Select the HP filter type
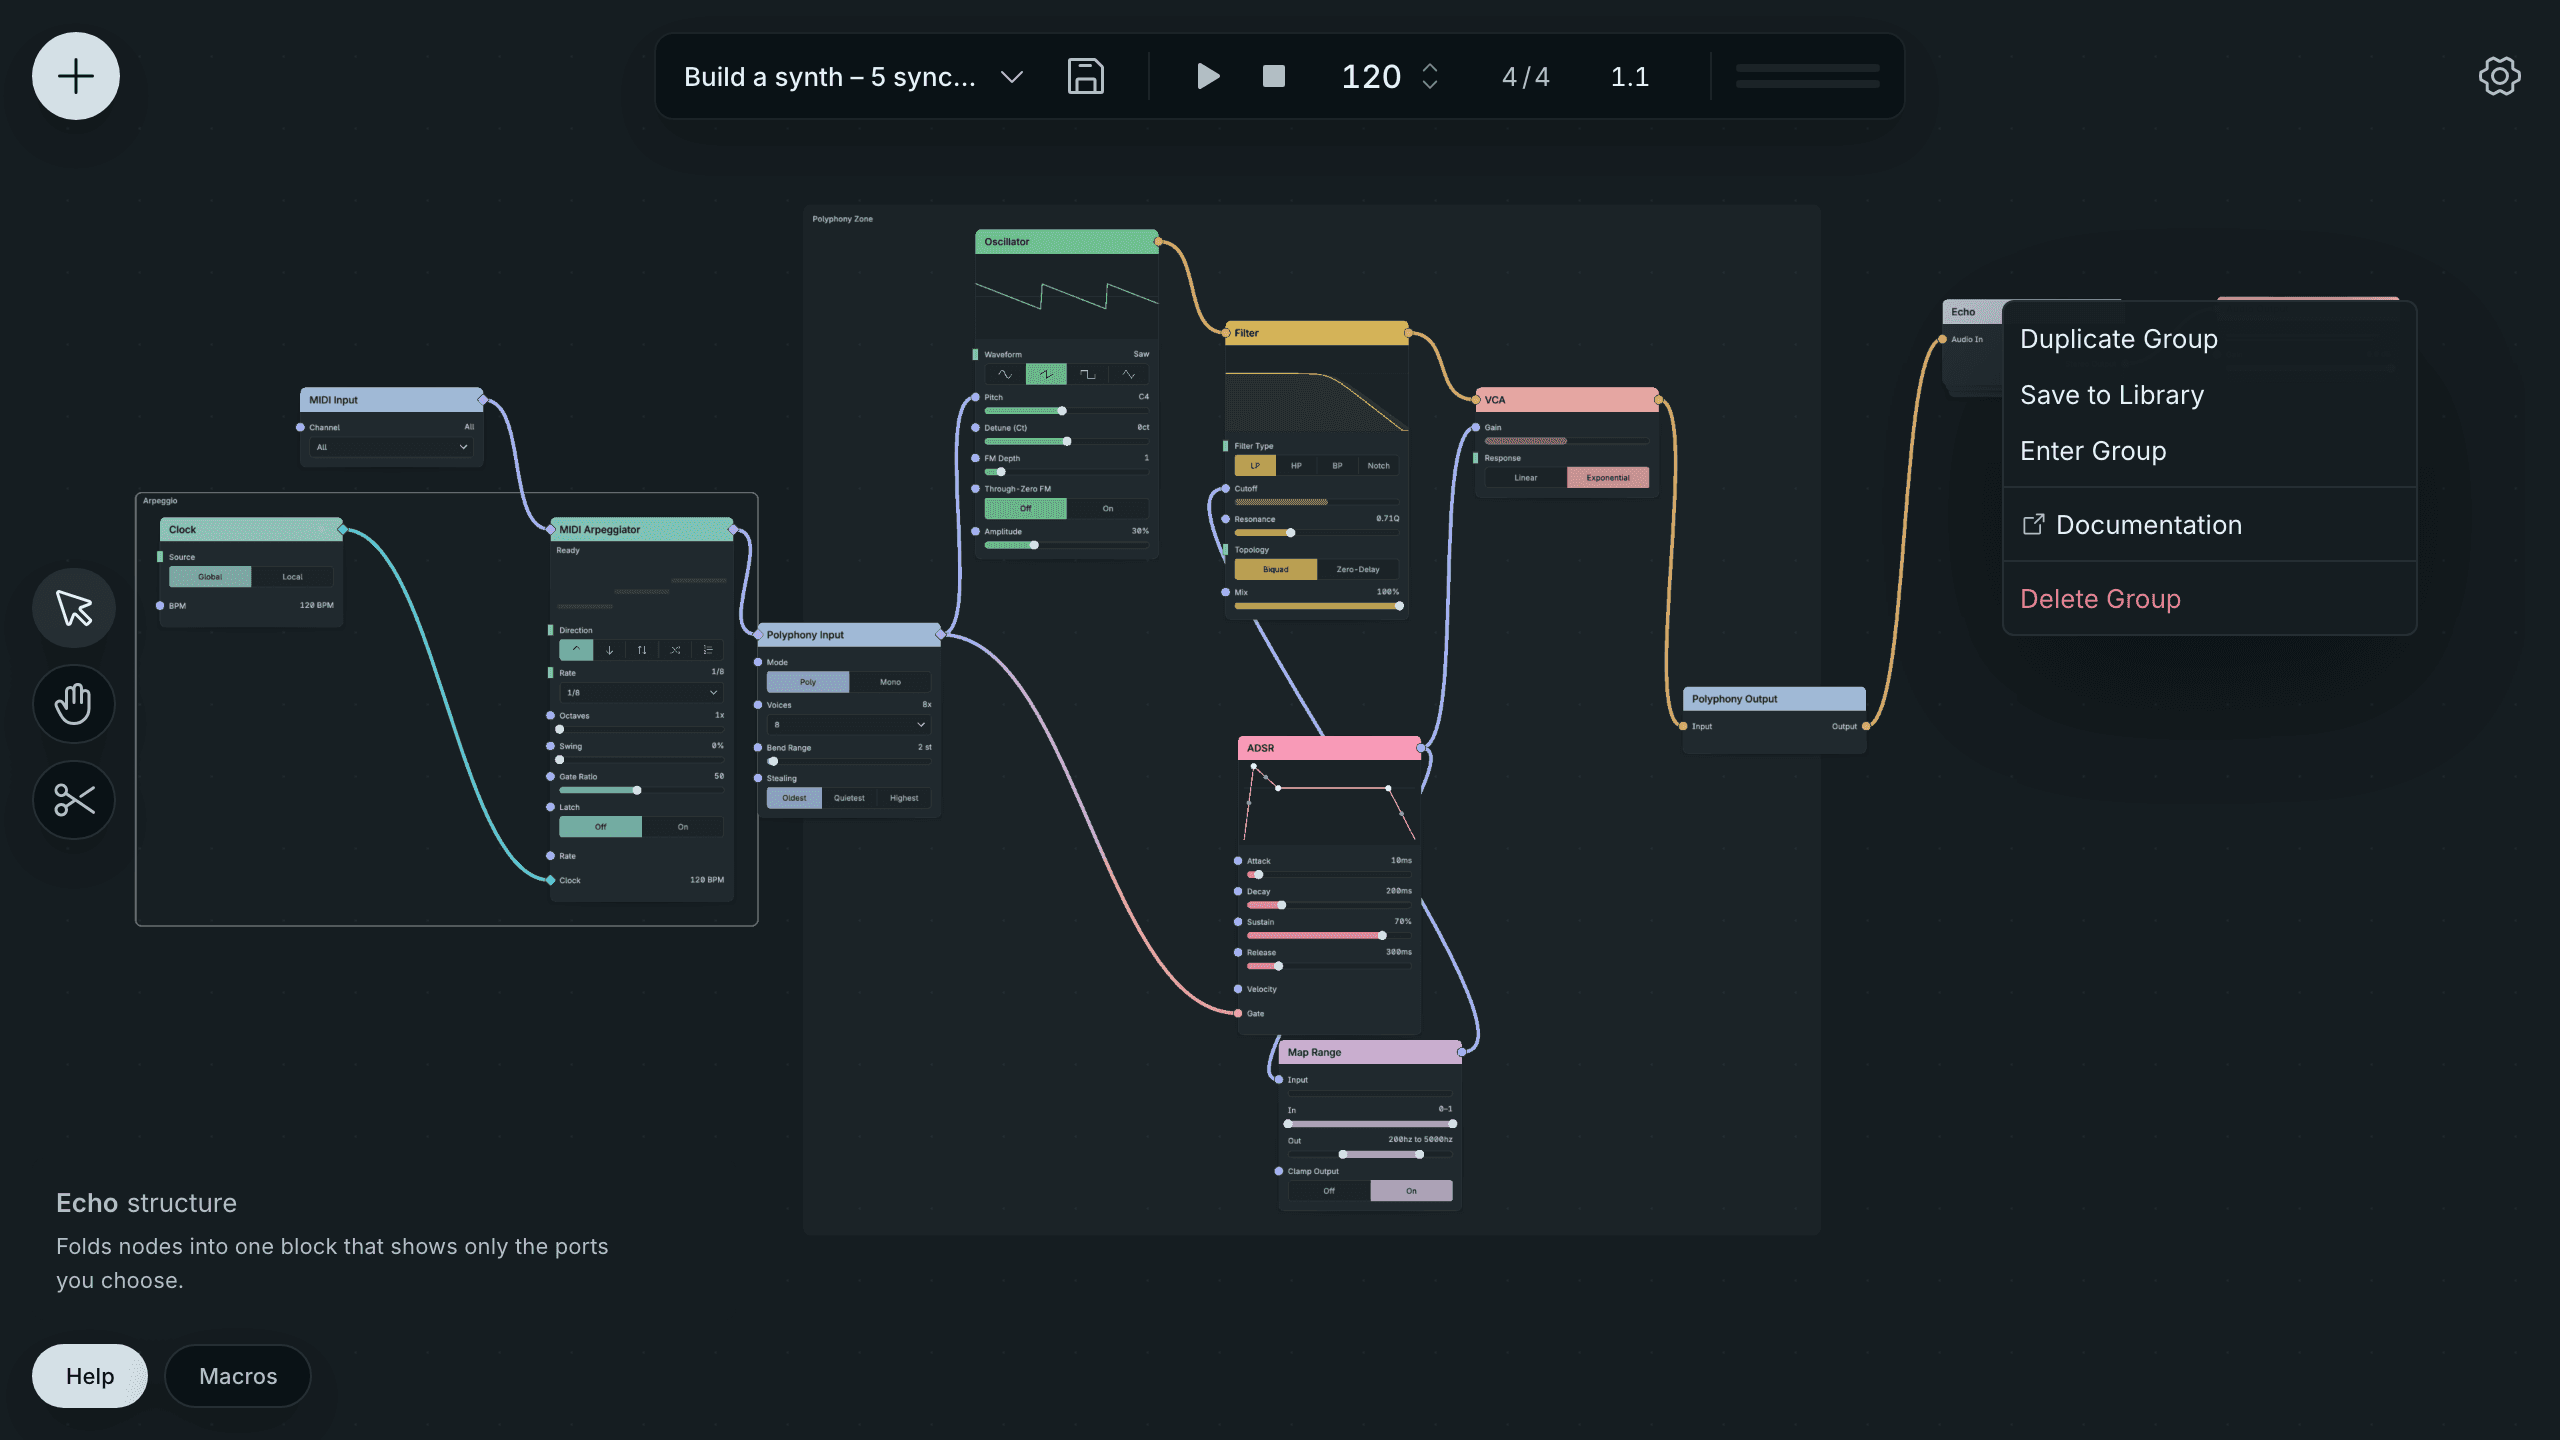2560x1440 pixels. 1296,466
